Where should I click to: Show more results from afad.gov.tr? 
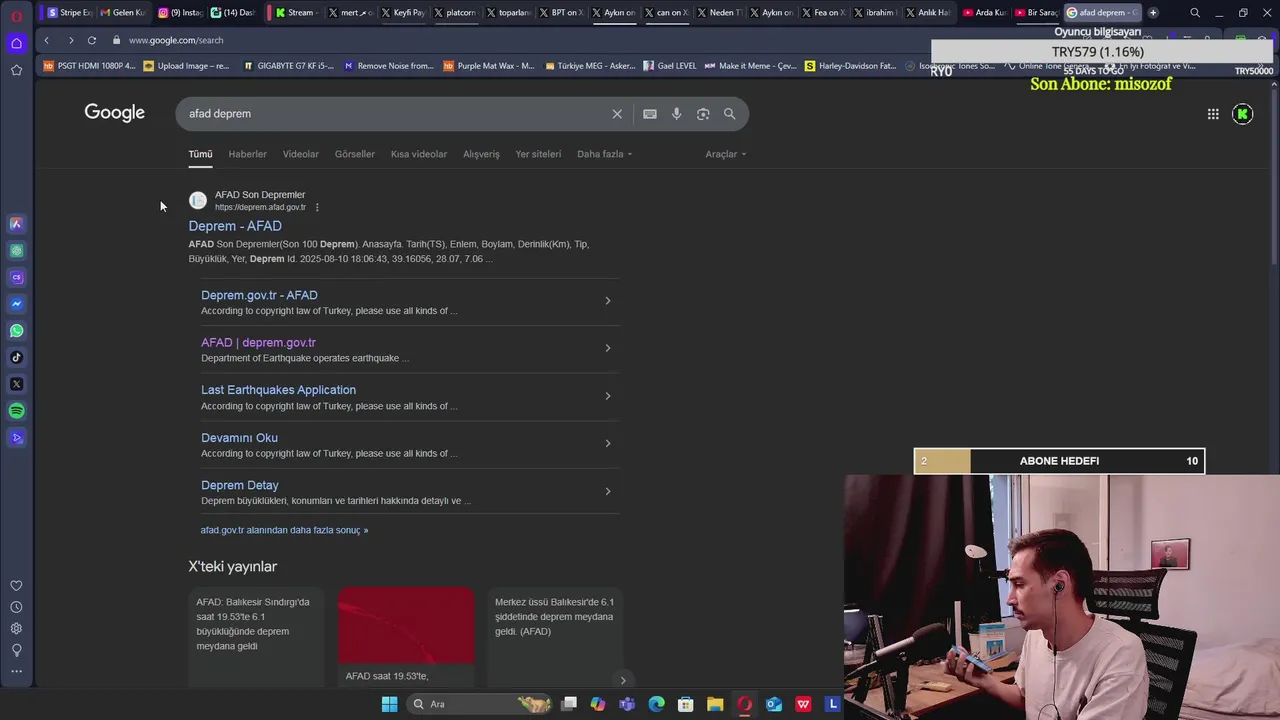coord(284,530)
